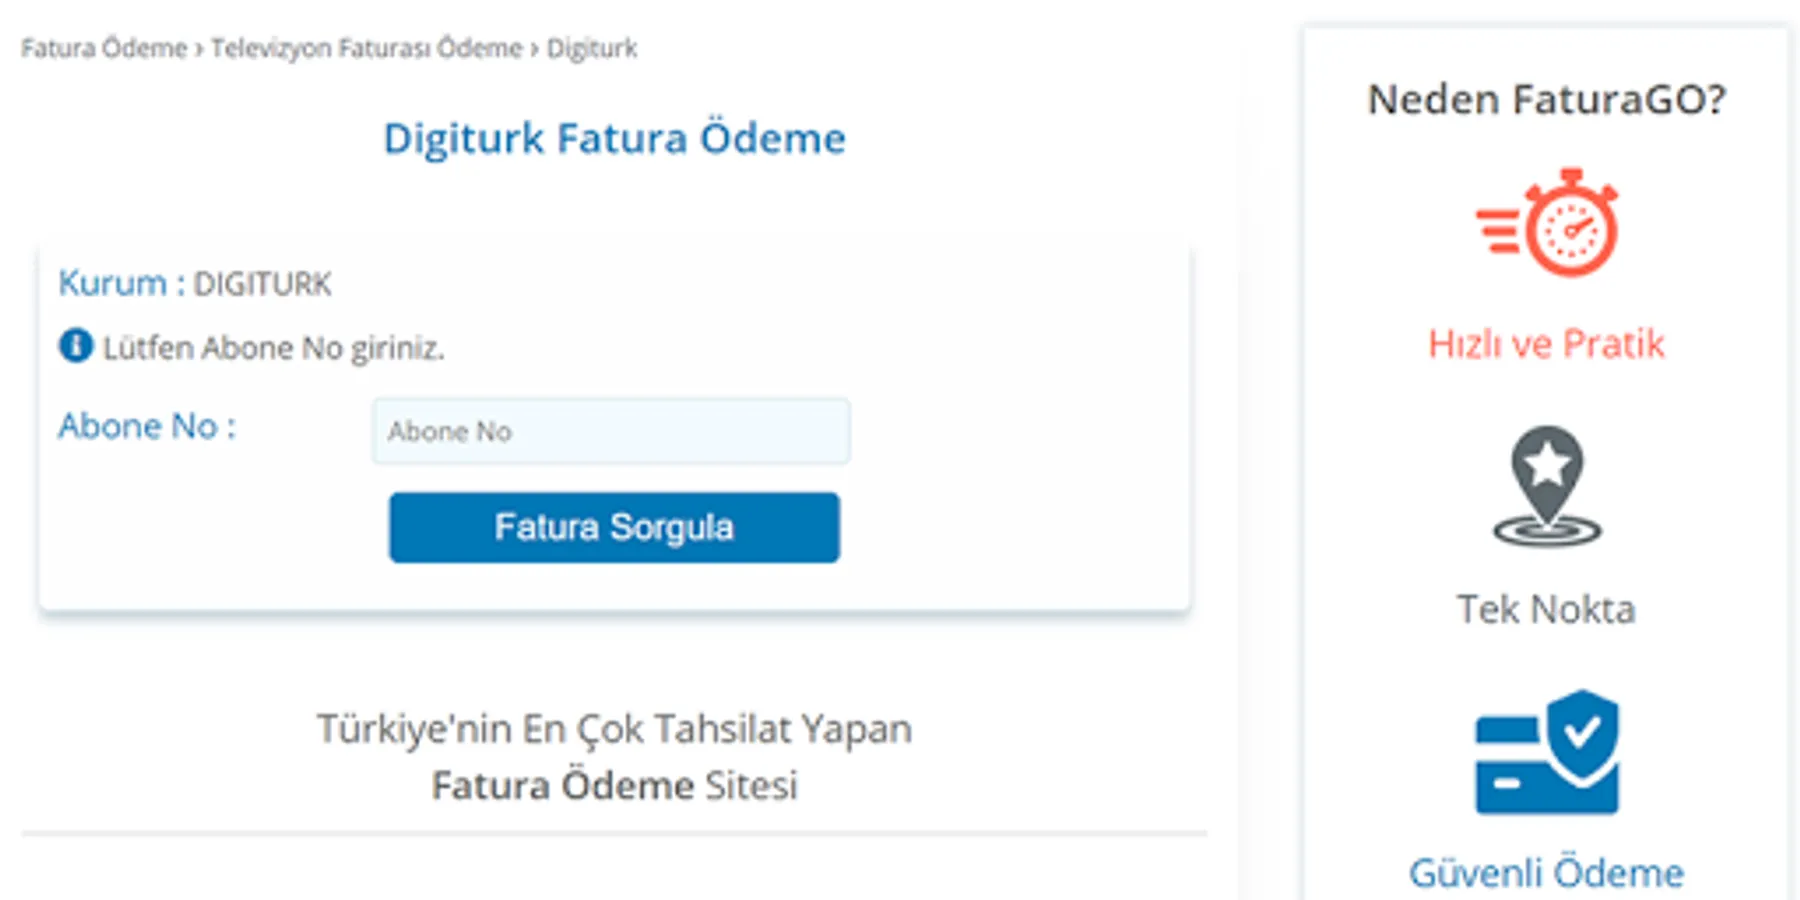Image resolution: width=1800 pixels, height=900 pixels.
Task: Select the Digiturk breadcrumb item
Action: (x=592, y=48)
